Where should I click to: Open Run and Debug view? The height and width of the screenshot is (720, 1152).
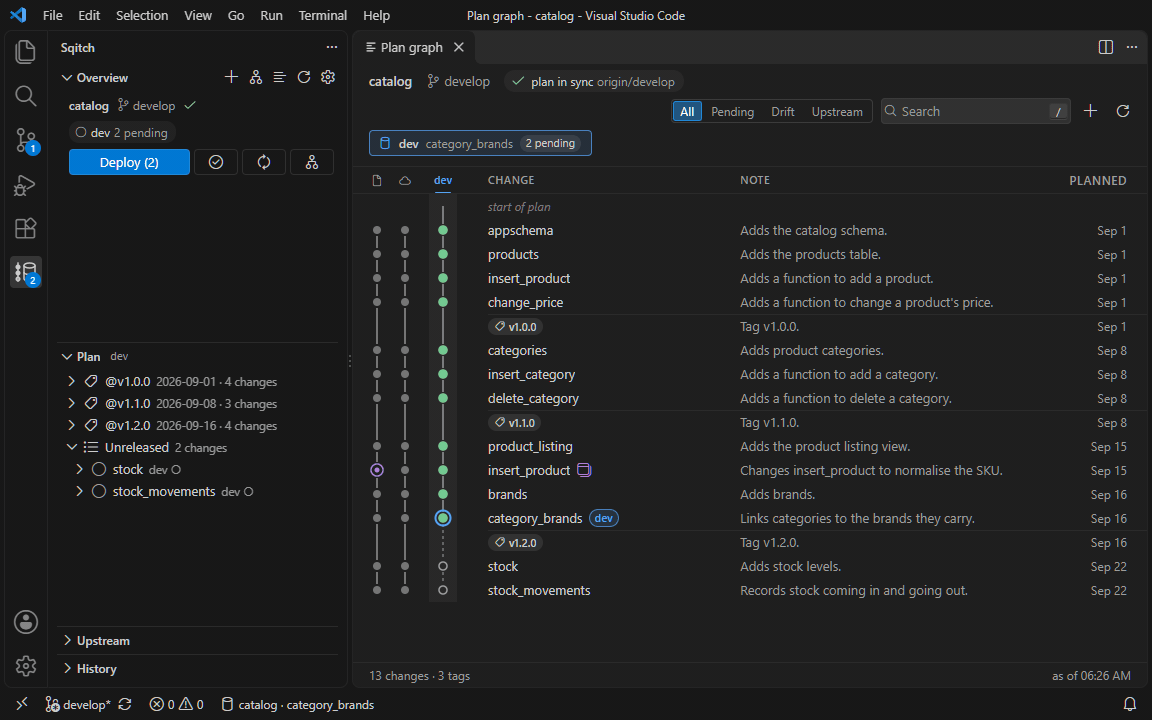tap(26, 184)
